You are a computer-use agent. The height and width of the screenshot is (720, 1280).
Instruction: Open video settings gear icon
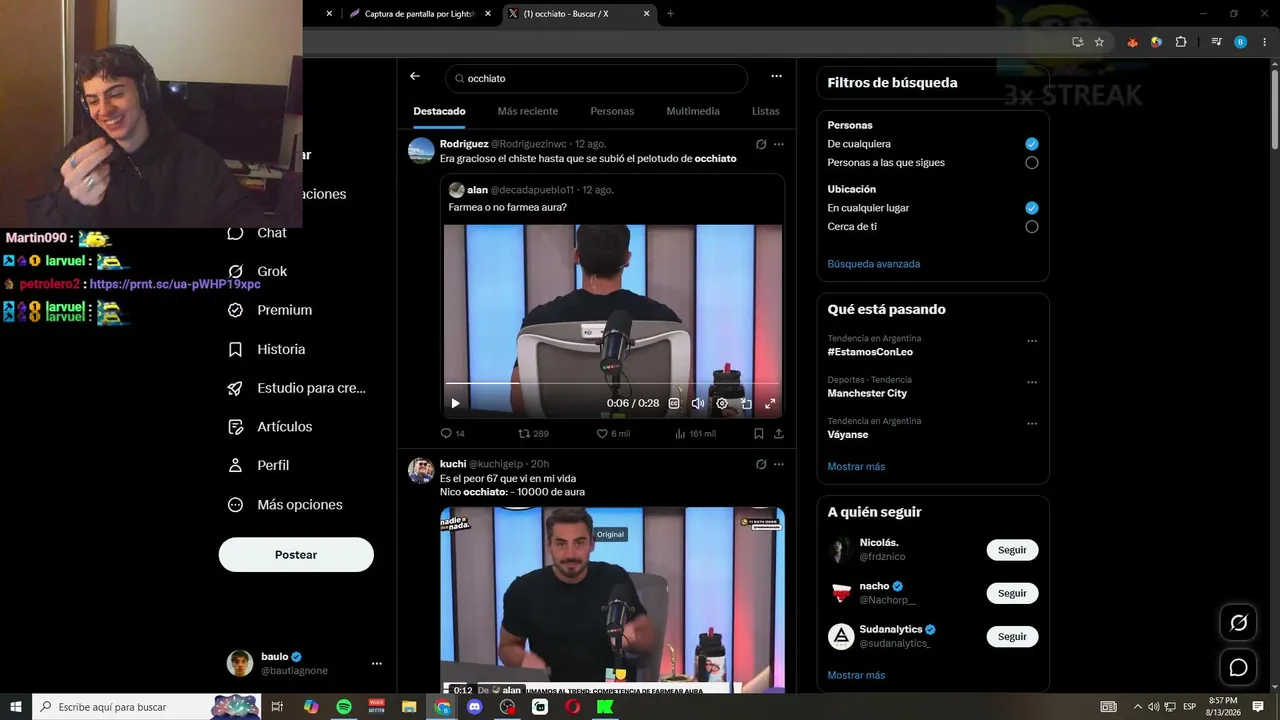click(x=722, y=404)
